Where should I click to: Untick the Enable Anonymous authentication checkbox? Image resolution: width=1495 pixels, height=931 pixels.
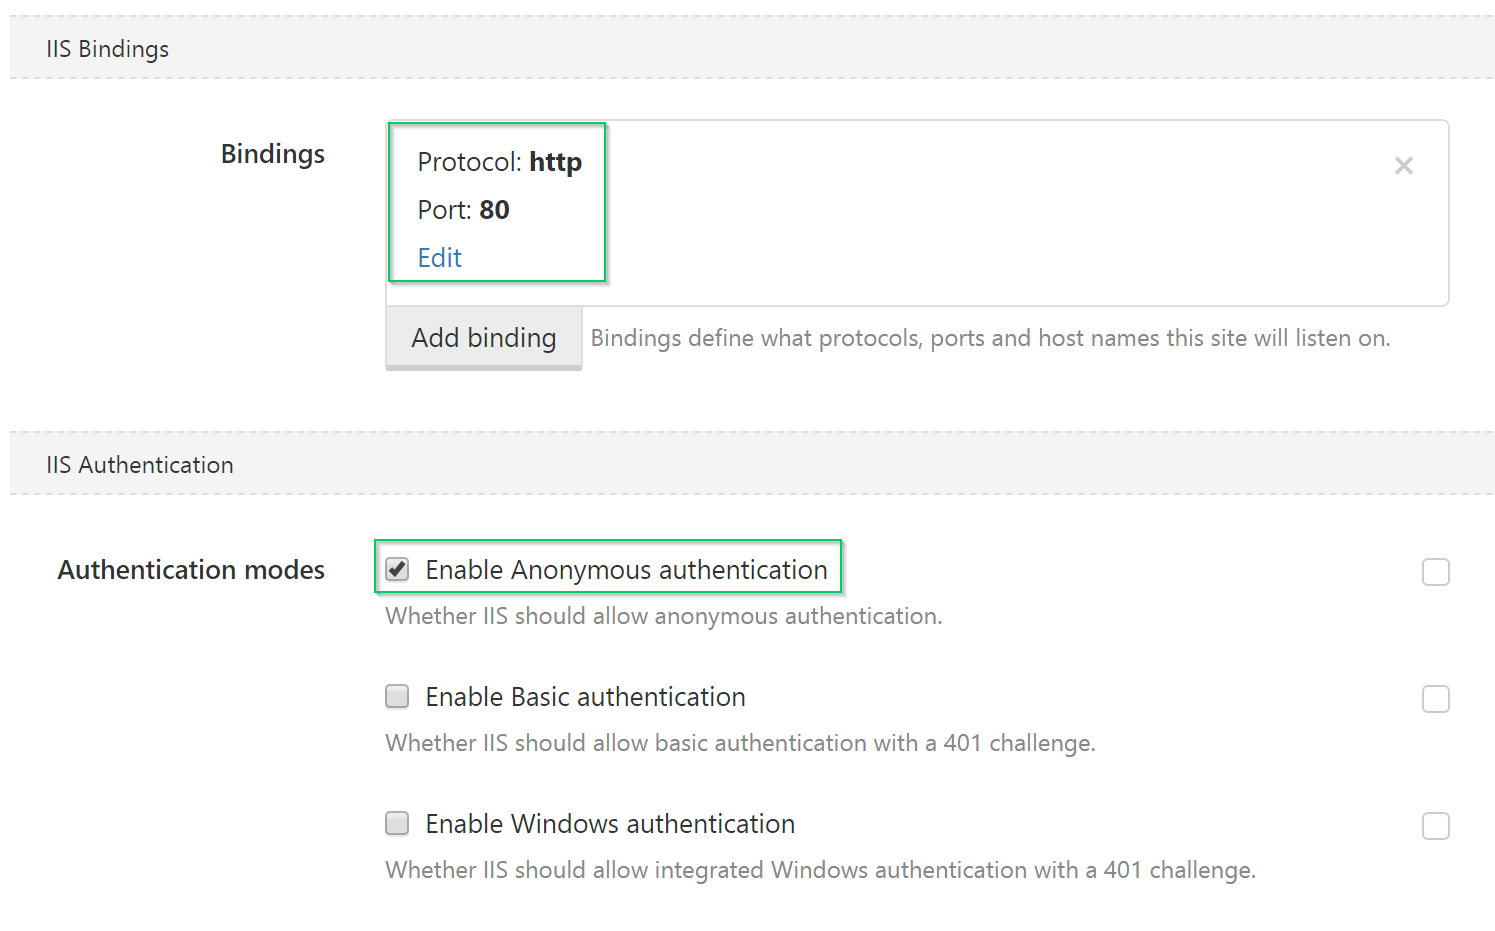point(397,570)
